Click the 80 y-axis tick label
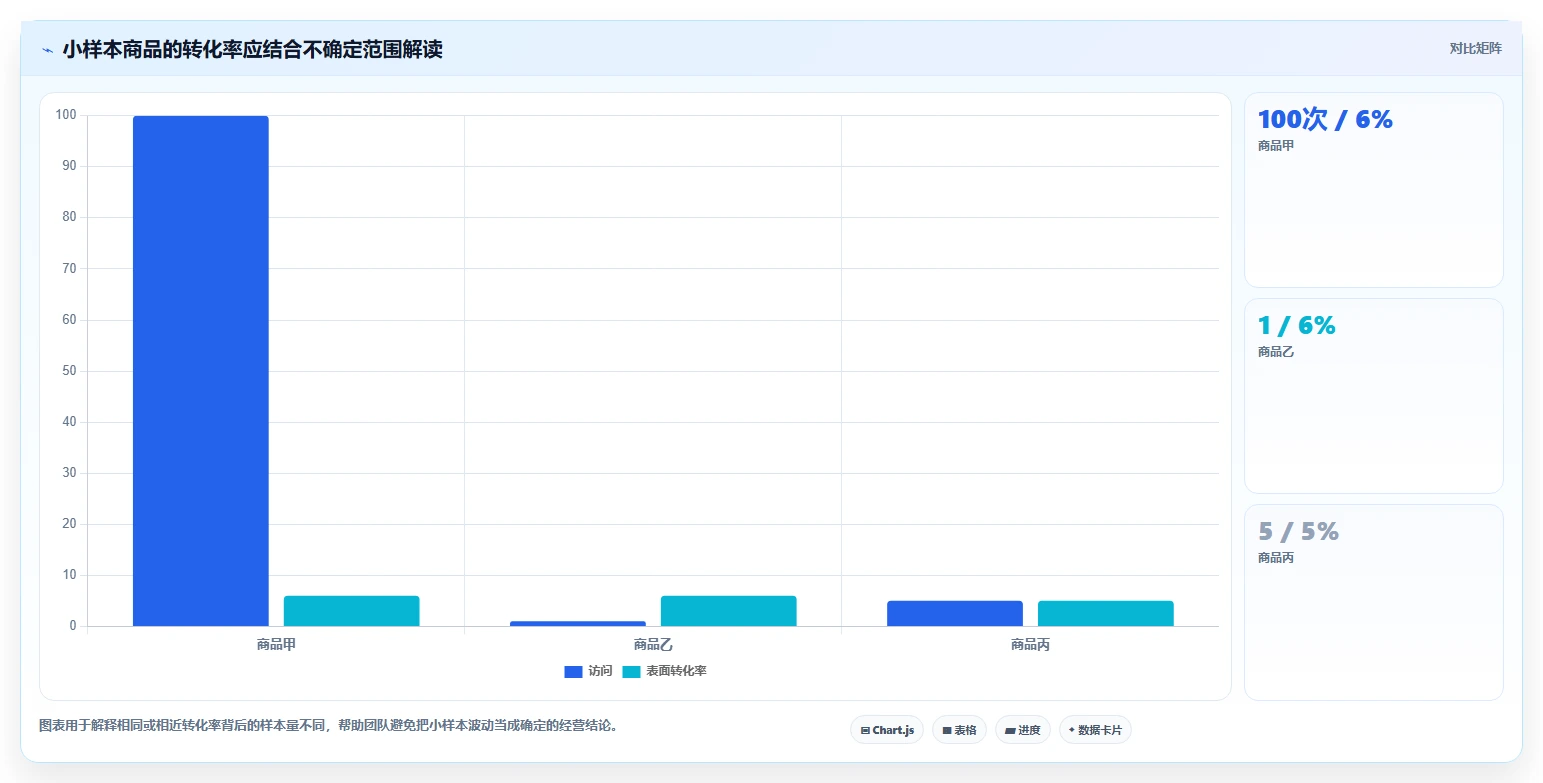1543x783 pixels. point(69,217)
